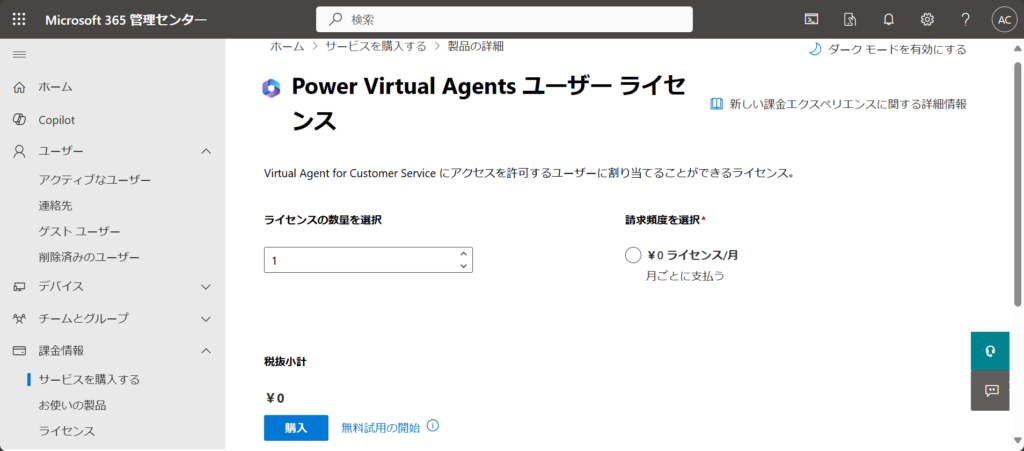Open 削除済みのユーザー in sidebar
Screen dimensions: 1024x451
click(89, 257)
